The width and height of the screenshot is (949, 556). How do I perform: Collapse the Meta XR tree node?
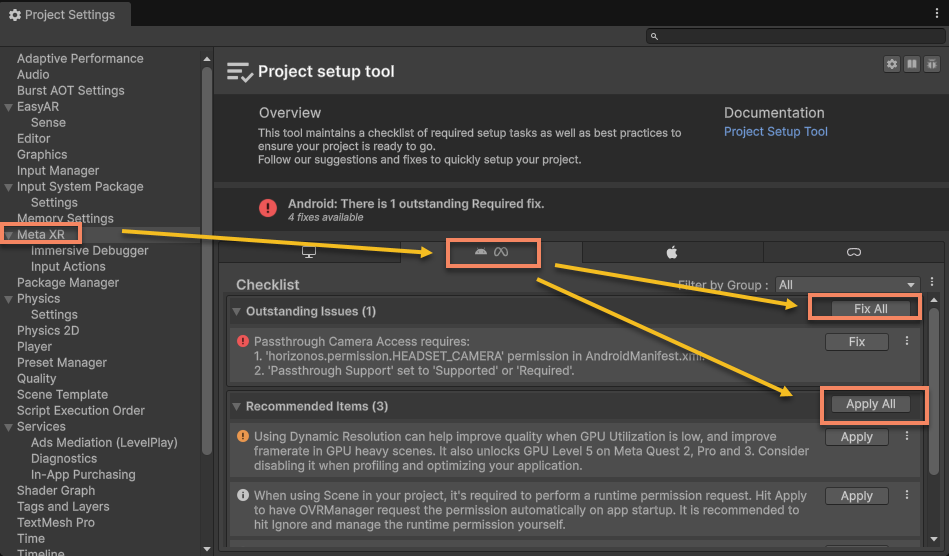8,235
